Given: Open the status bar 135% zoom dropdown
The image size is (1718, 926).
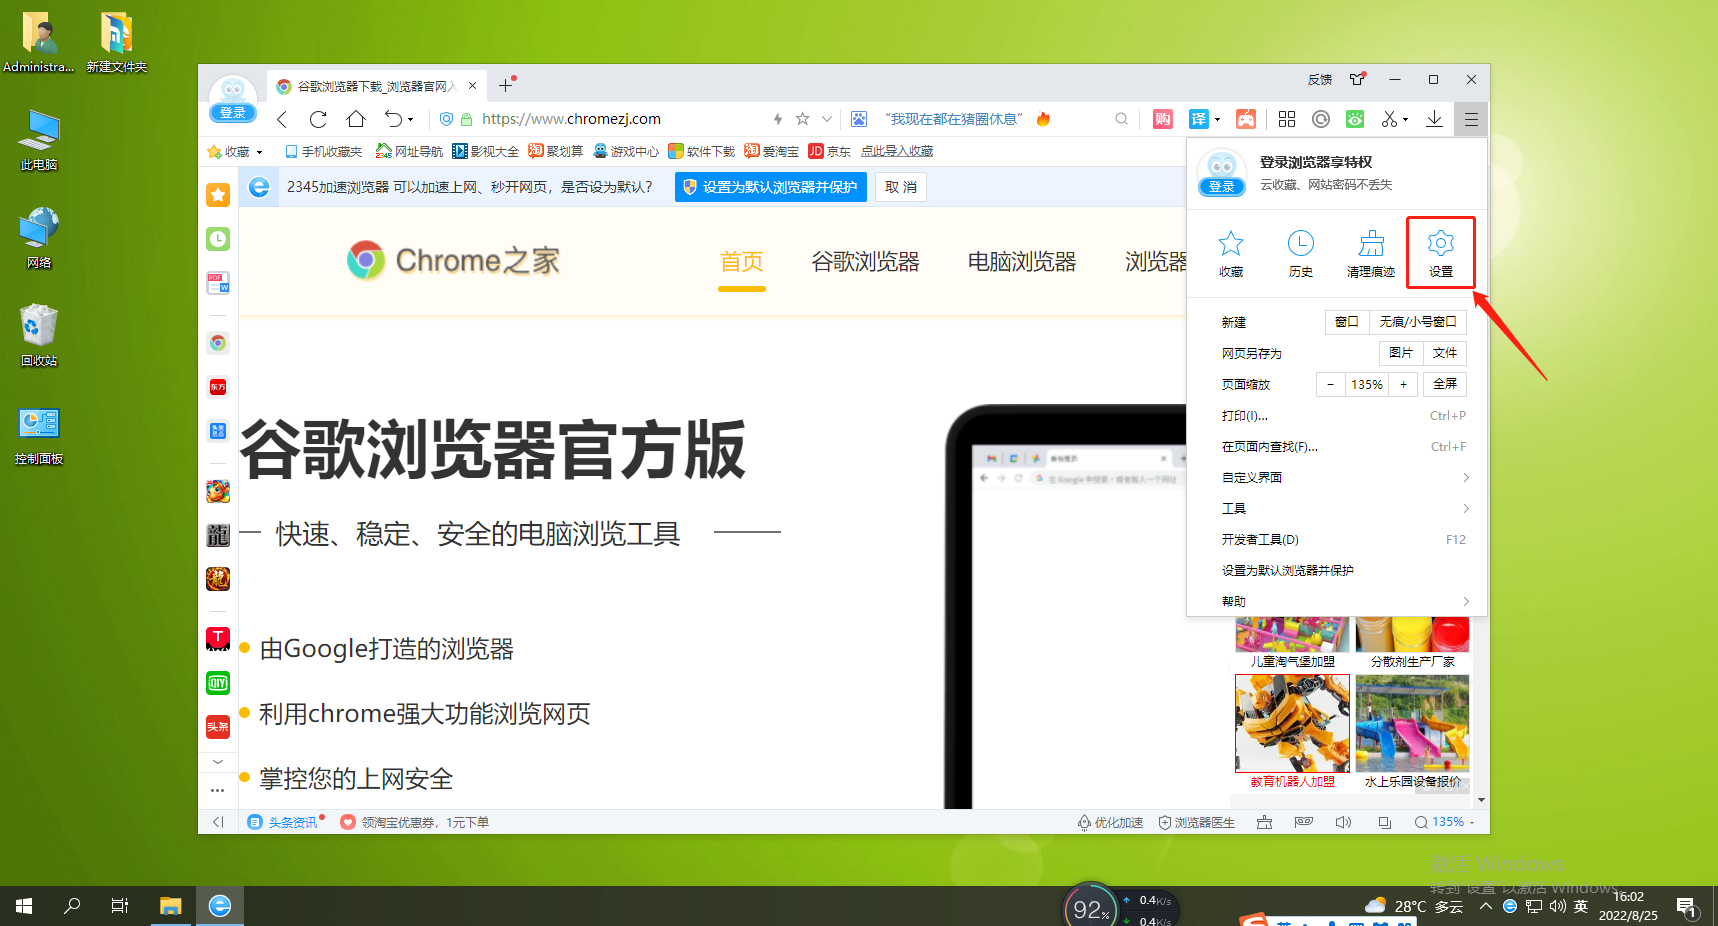Looking at the screenshot, I should point(1471,823).
